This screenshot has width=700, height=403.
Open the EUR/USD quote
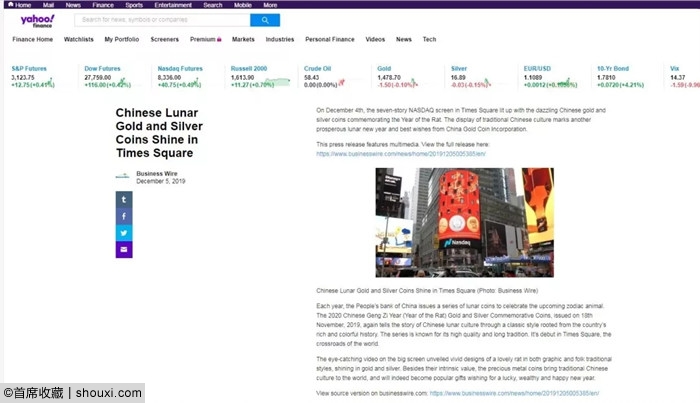click(x=537, y=69)
